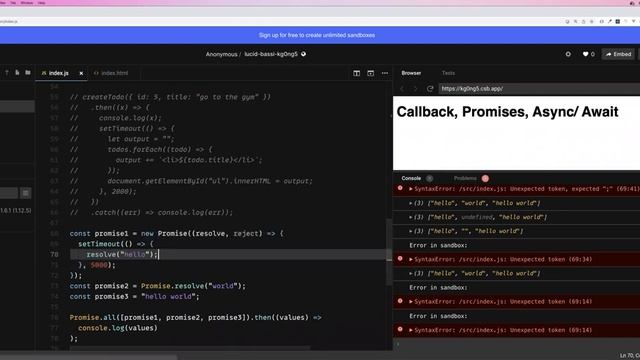Expand array log below the (69:34) error
The height and width of the screenshot is (360, 640).
coord(411,273)
